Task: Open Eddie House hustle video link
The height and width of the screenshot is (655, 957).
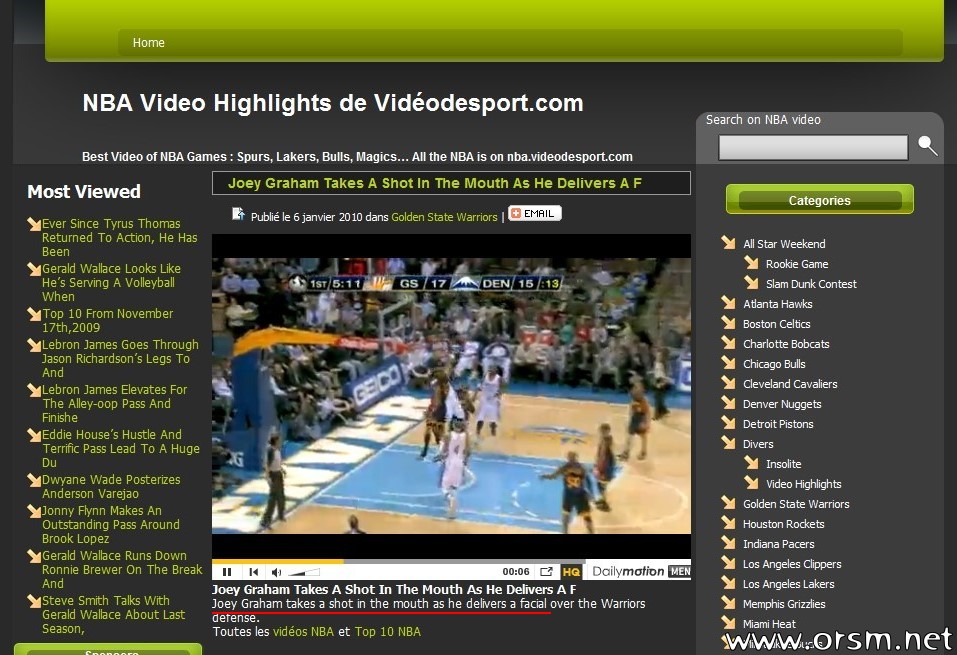Action: (121, 449)
